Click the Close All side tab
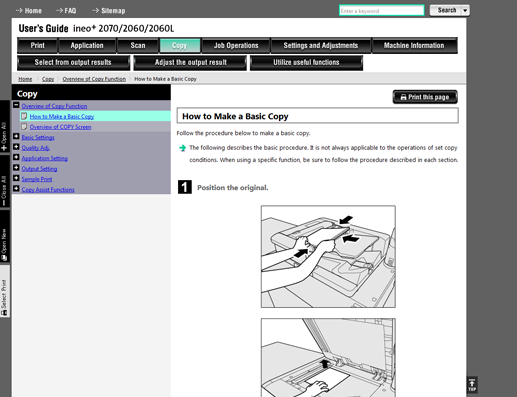Image resolution: width=517 pixels, height=397 pixels. (4, 182)
